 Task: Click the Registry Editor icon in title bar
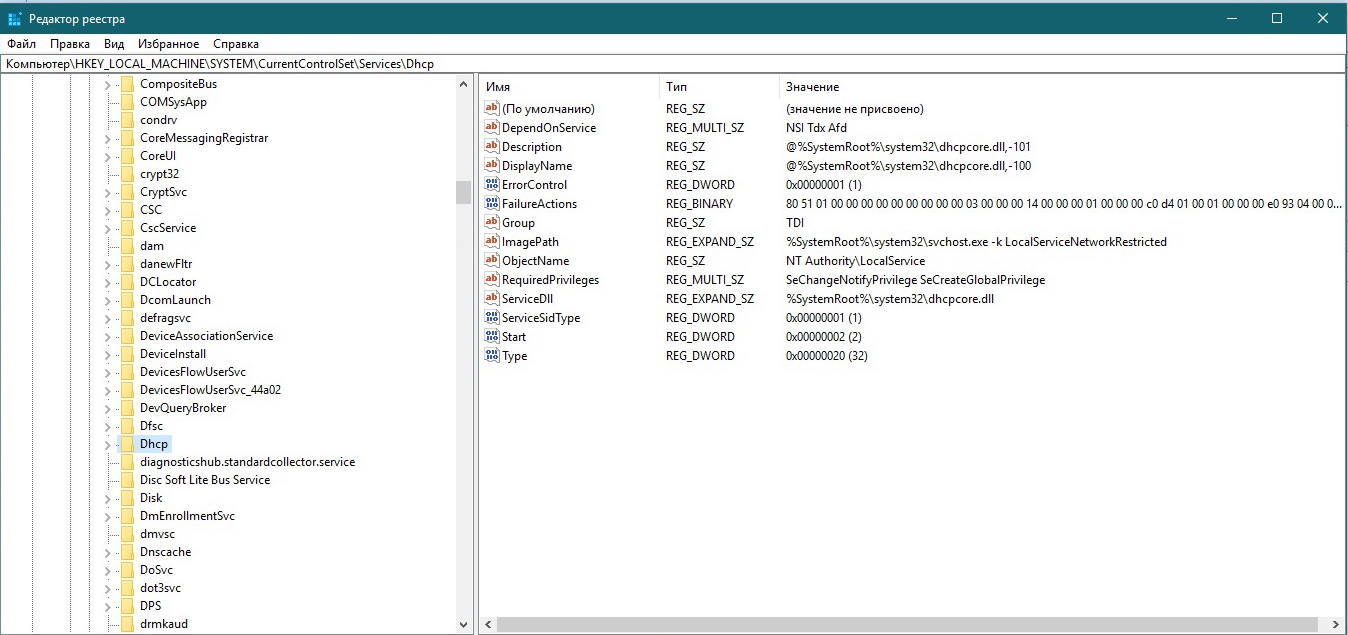(15, 19)
